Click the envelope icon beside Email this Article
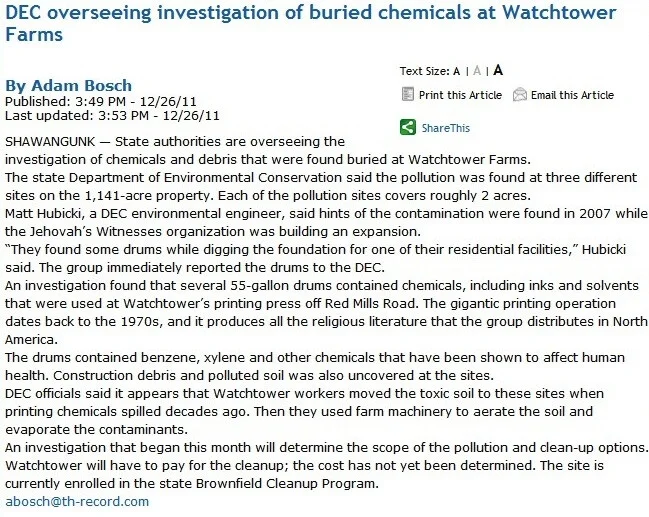 click(x=519, y=95)
